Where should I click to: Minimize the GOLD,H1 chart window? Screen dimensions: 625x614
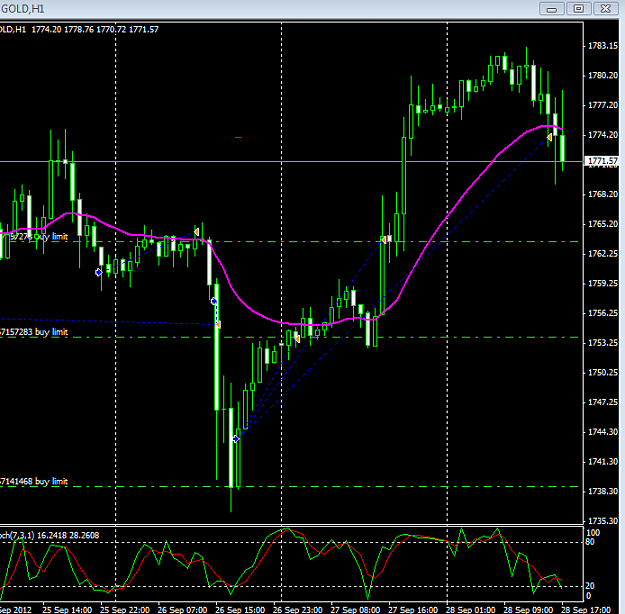click(x=552, y=8)
